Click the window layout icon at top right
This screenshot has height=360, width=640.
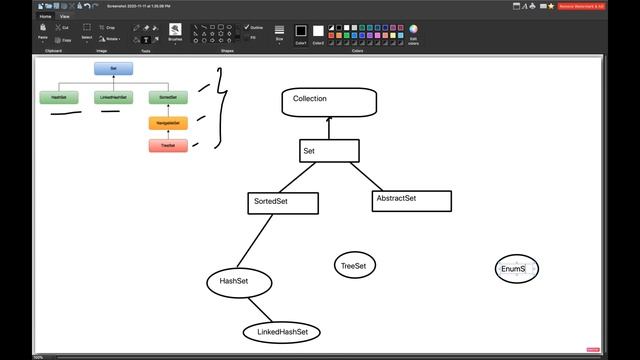516,6
